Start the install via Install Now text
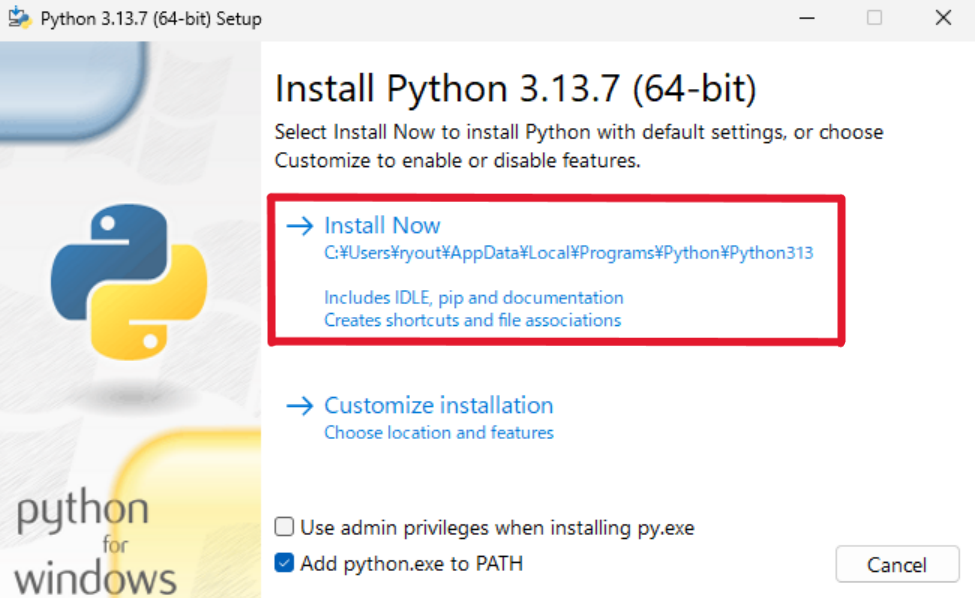This screenshot has height=598, width=975. pyautogui.click(x=382, y=226)
